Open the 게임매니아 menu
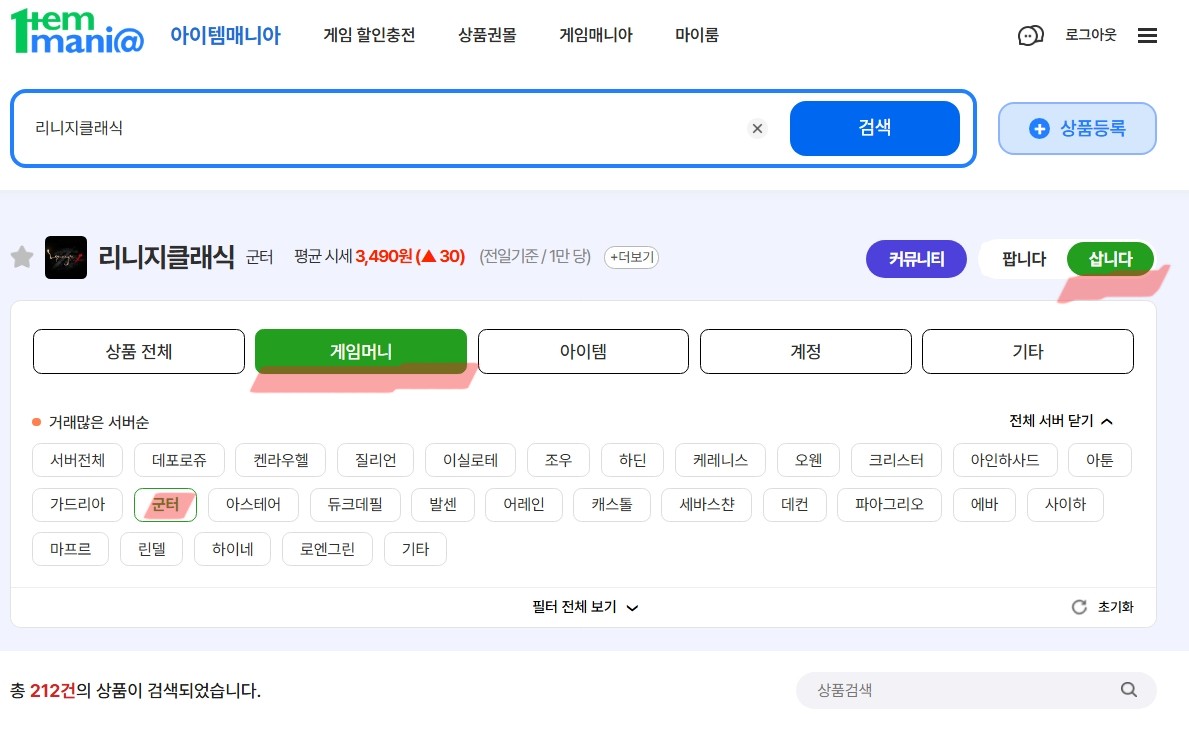Screen dimensions: 1189x735 (x=595, y=35)
